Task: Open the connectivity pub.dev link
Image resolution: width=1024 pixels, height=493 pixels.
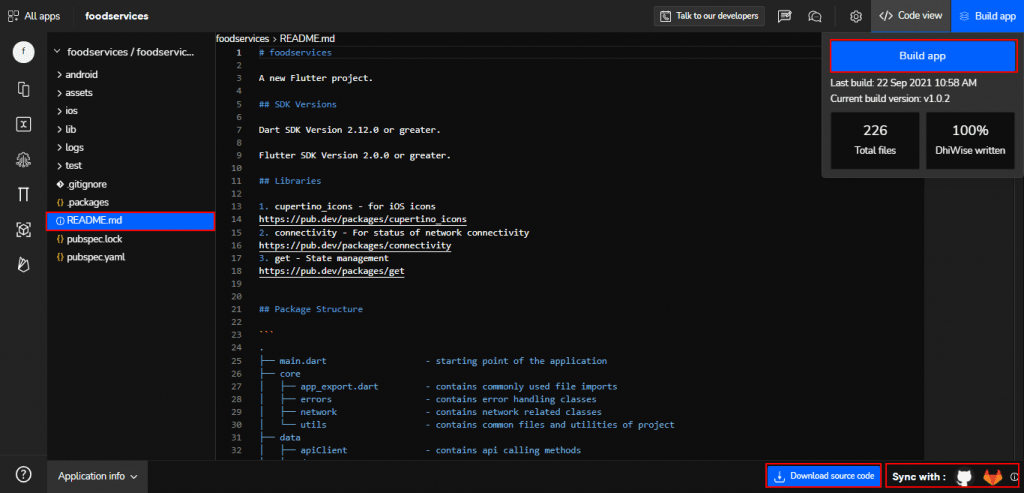Action: click(355, 246)
